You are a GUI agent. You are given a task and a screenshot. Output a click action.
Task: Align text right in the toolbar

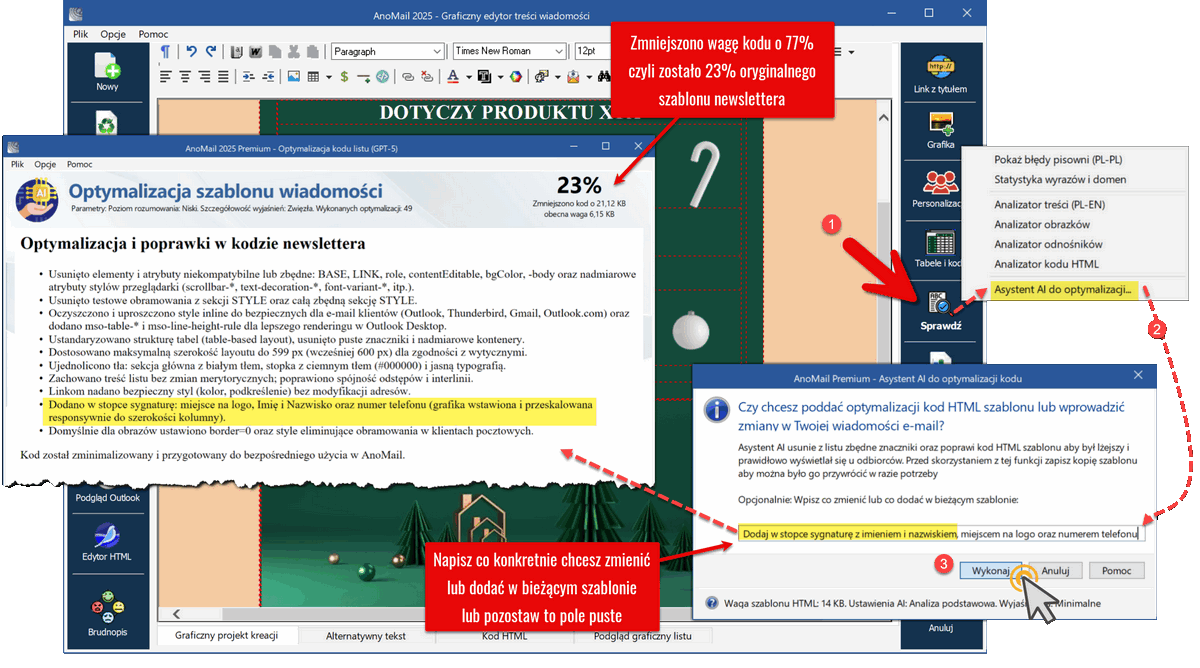(205, 76)
